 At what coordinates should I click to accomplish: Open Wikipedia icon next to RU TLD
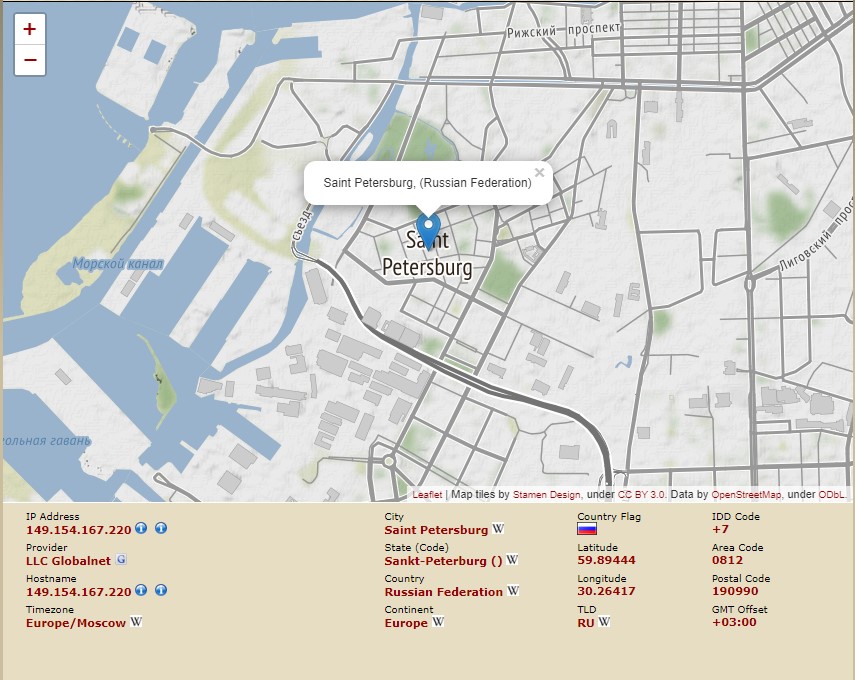pos(604,622)
